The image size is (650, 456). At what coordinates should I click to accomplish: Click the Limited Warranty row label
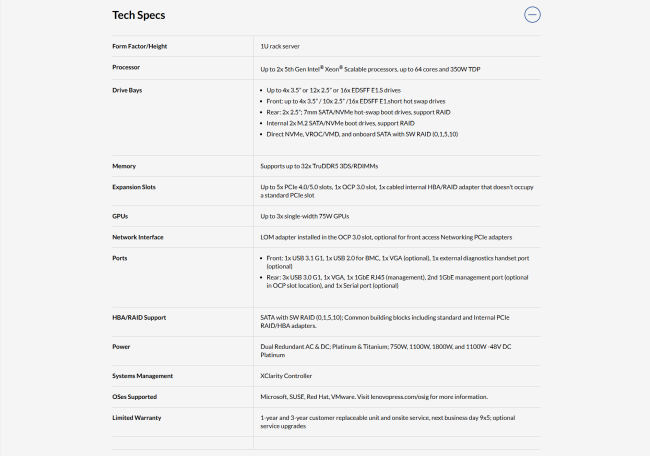pyautogui.click(x=137, y=417)
